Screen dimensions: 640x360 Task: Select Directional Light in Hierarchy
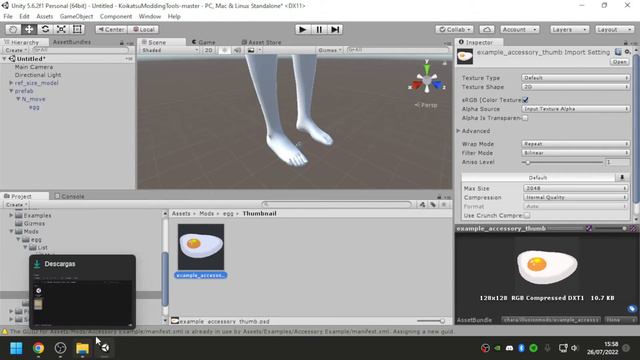[x=38, y=75]
